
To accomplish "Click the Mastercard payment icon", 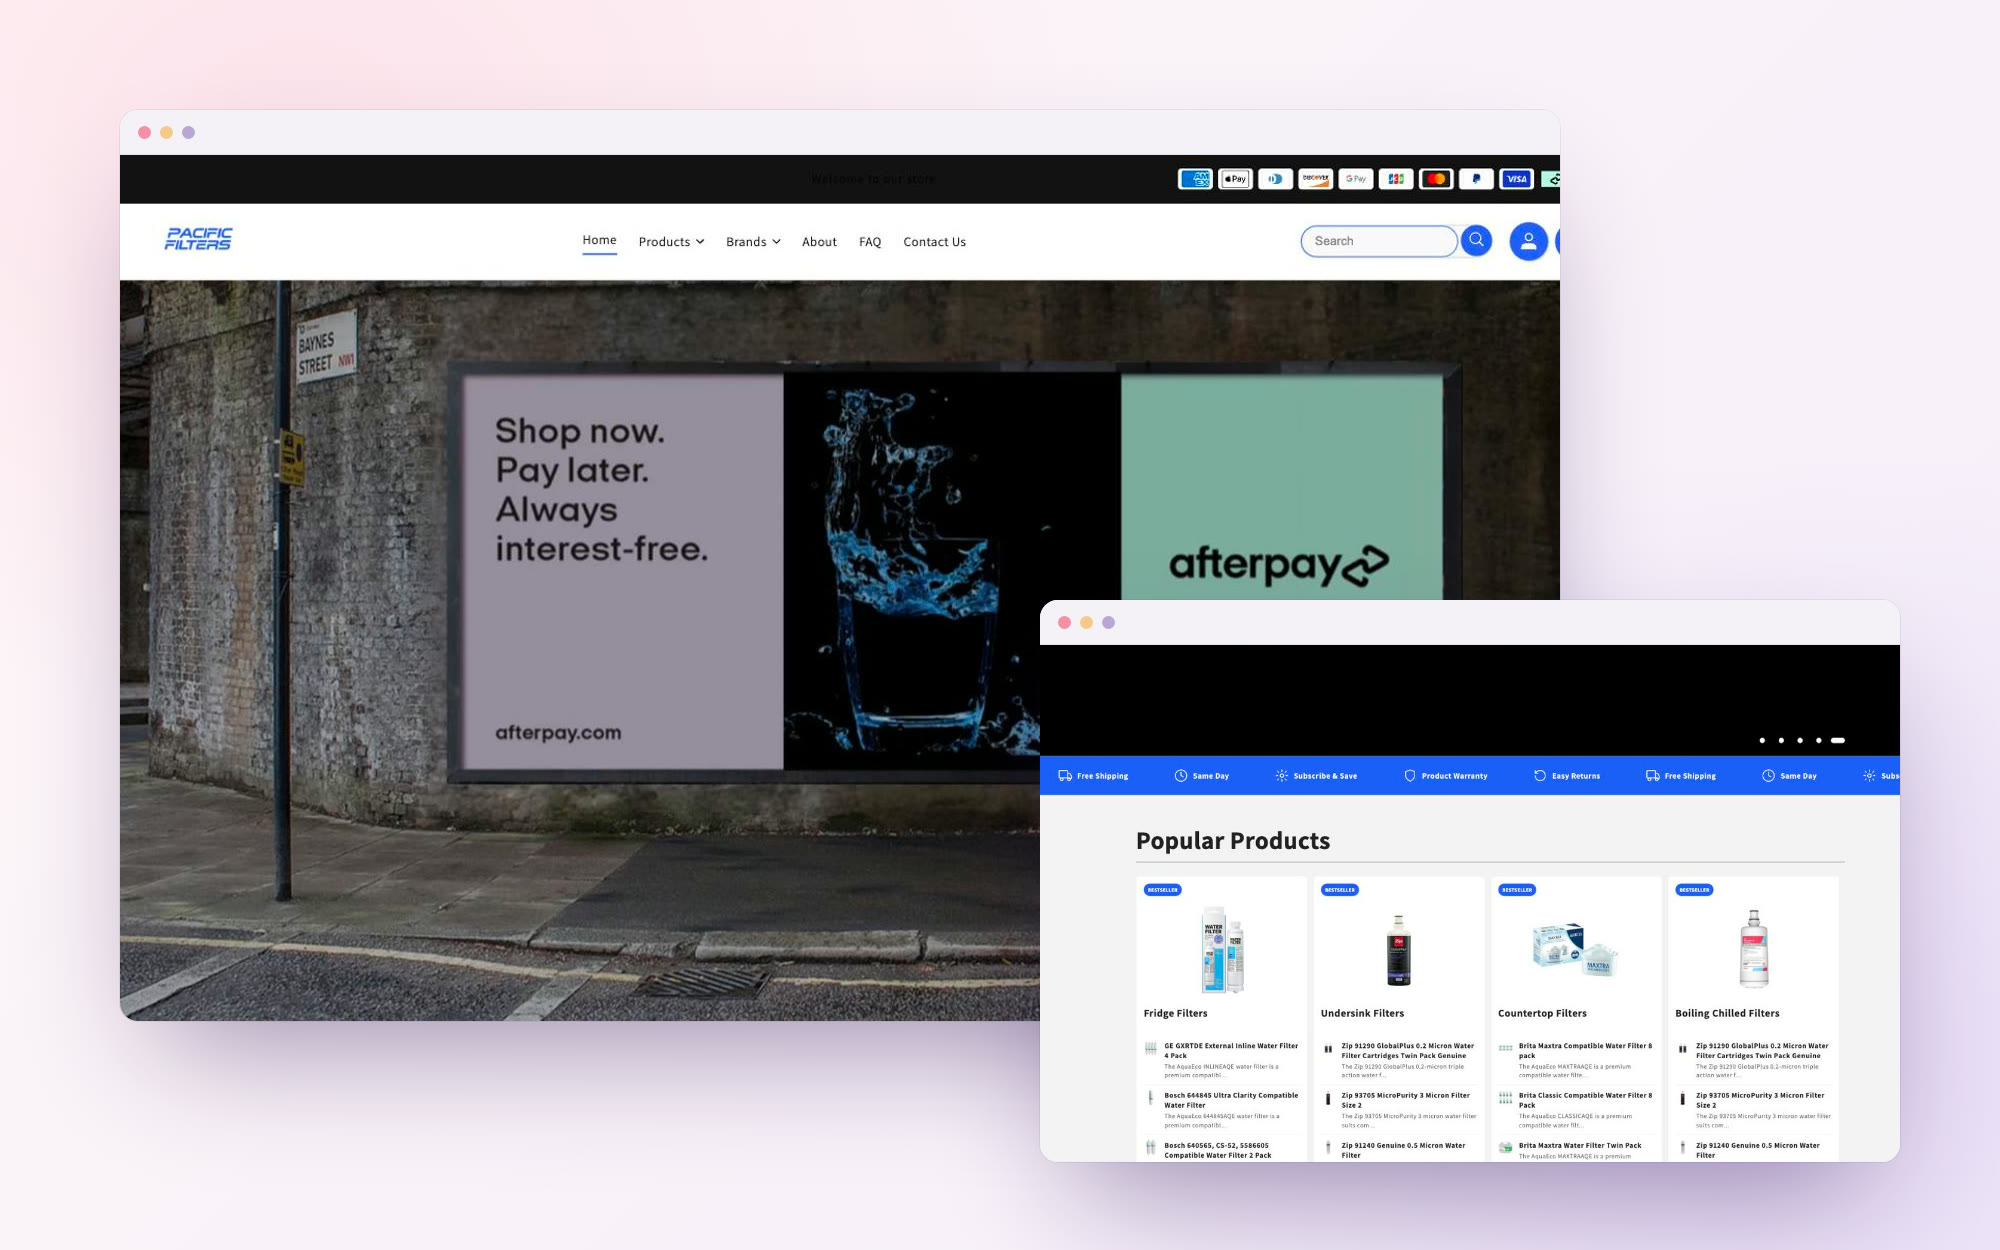I will (1436, 179).
